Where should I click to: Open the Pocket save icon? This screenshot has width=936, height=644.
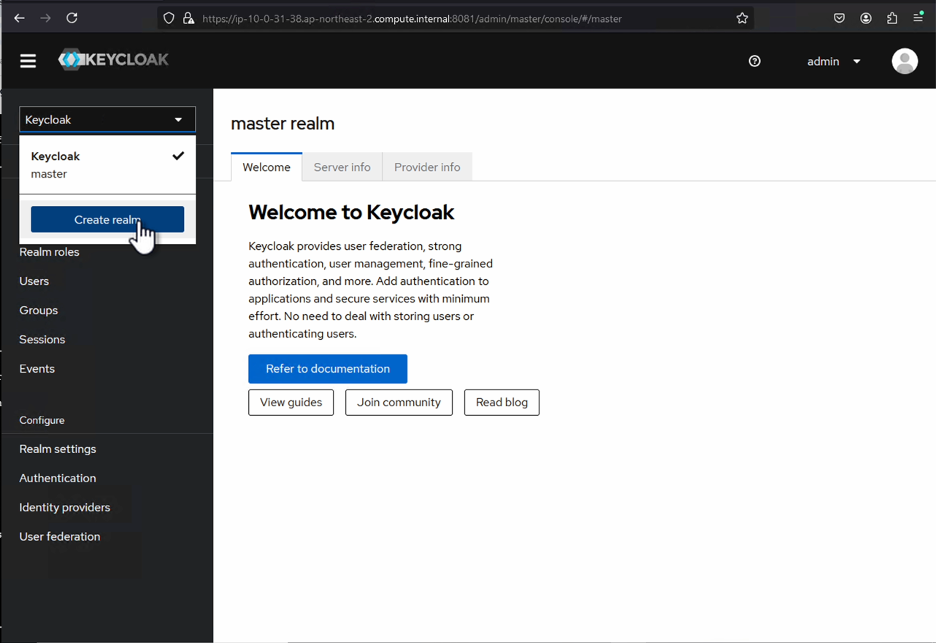tap(839, 18)
